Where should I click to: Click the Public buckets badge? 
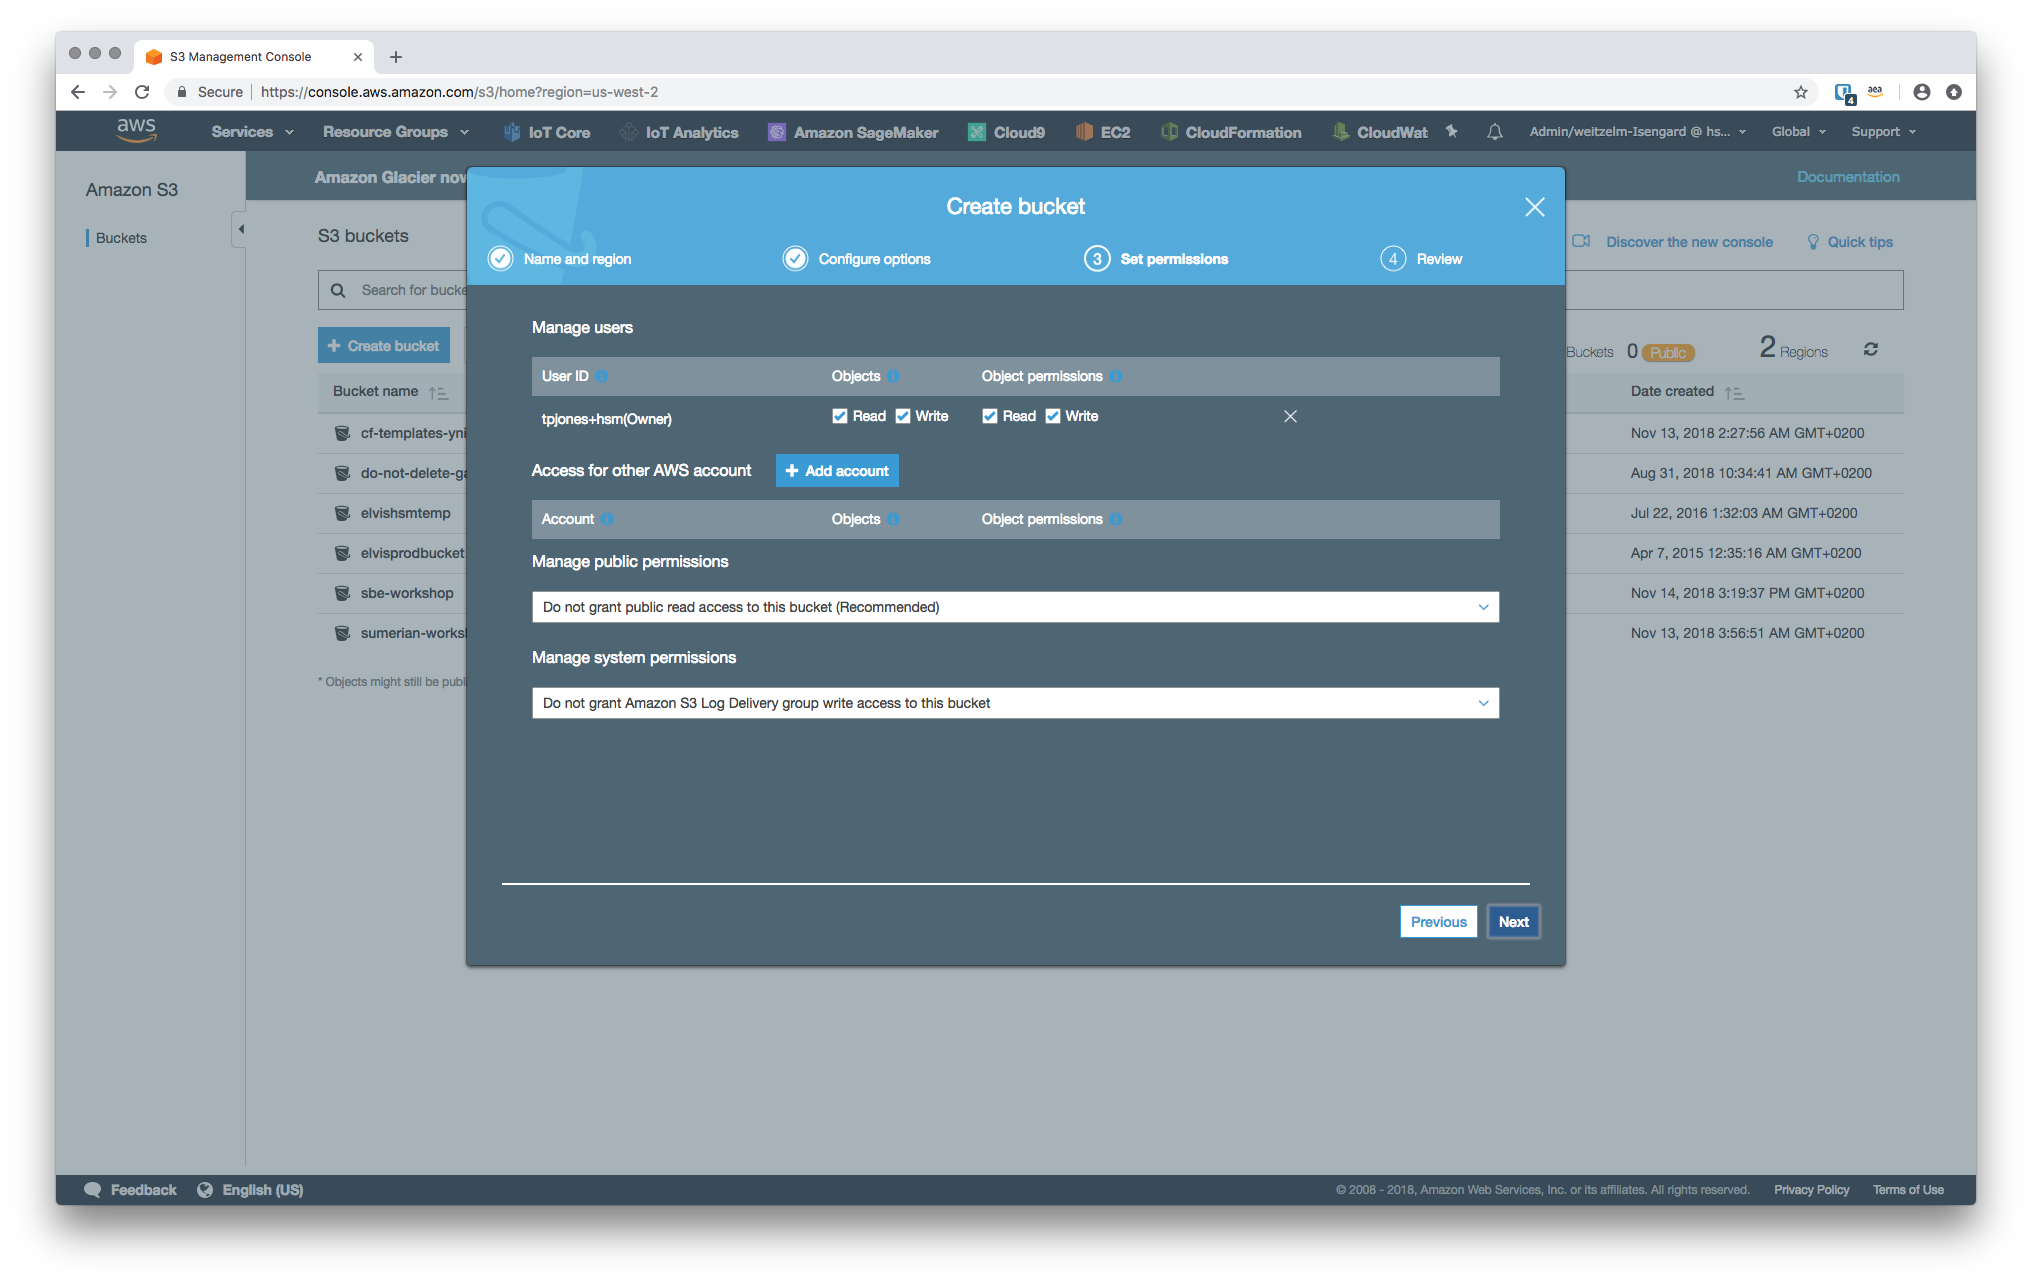(x=1668, y=353)
